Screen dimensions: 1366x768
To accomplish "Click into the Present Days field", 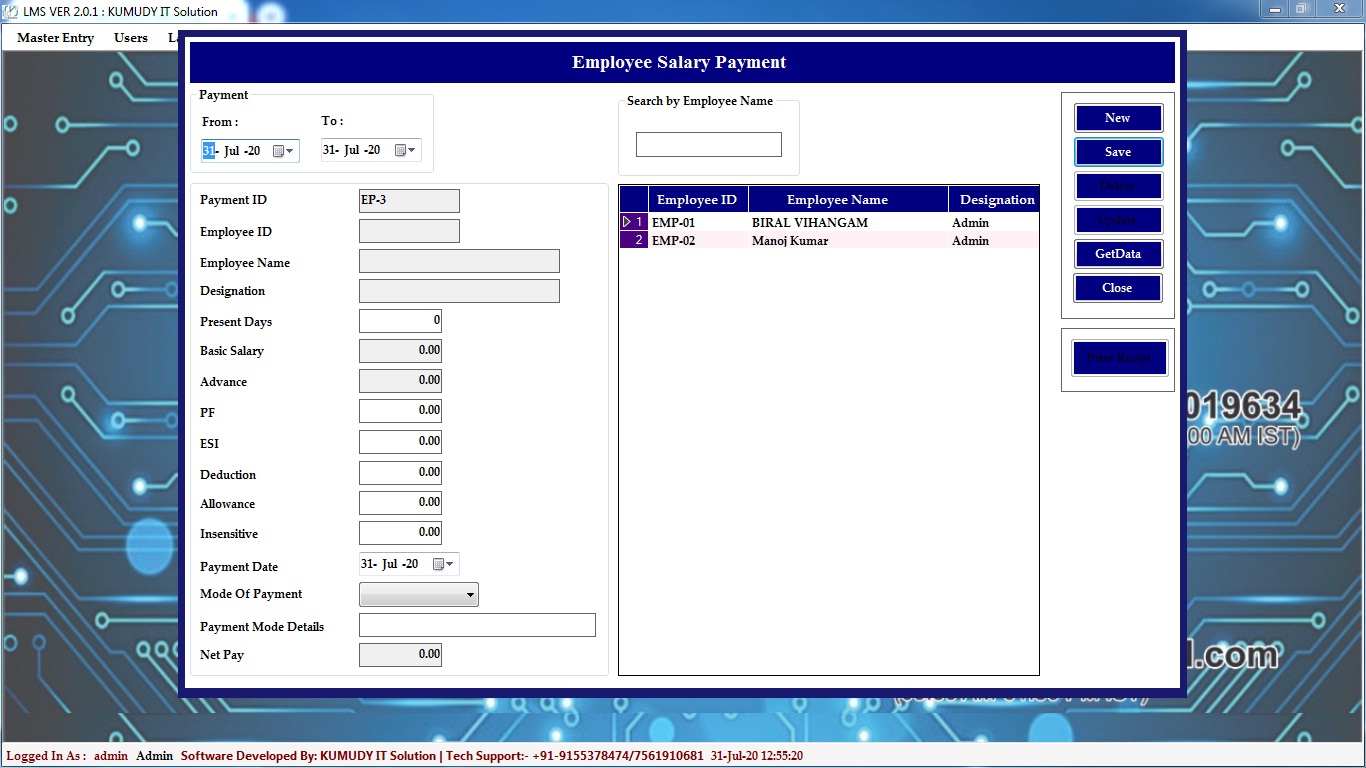I will pos(400,321).
